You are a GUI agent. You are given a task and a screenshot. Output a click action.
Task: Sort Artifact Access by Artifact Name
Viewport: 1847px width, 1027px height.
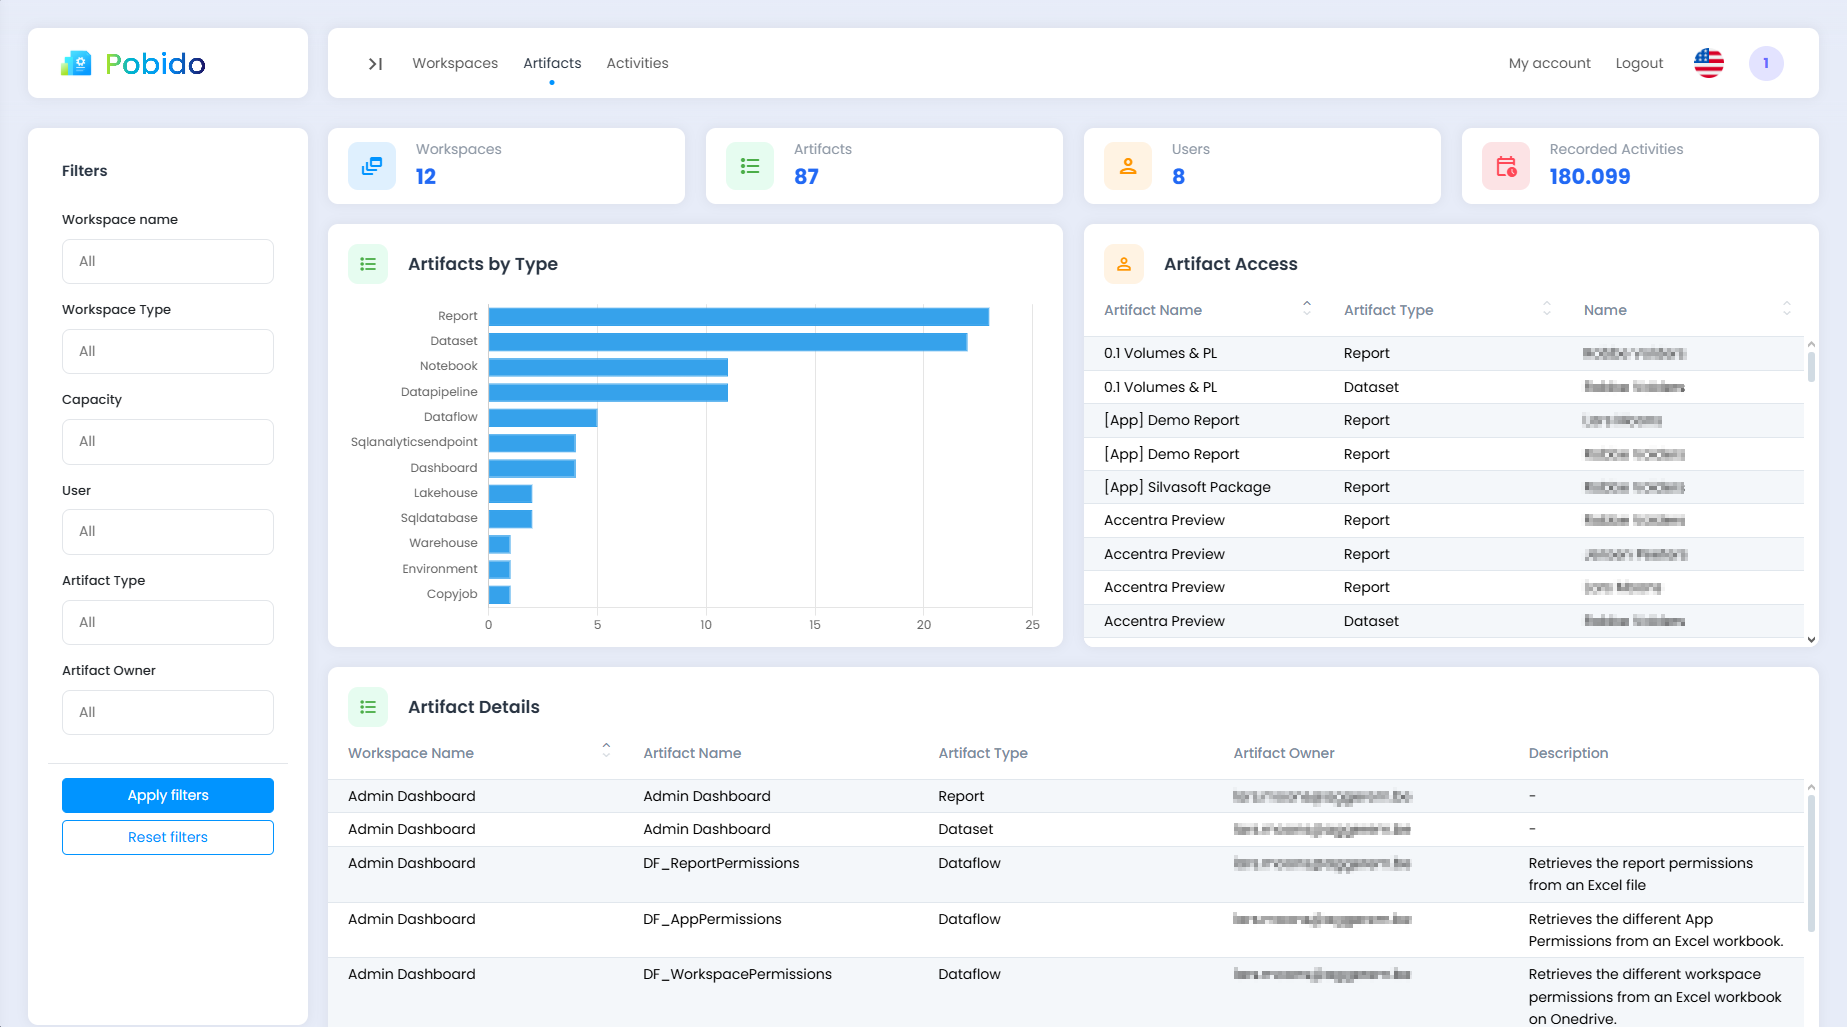(x=1306, y=309)
